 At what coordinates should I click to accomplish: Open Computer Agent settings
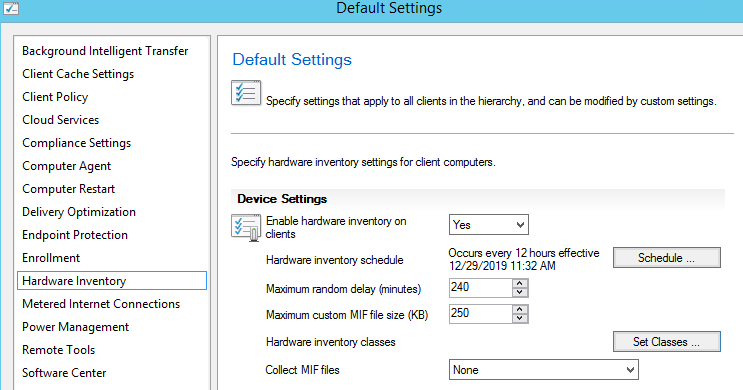66,166
